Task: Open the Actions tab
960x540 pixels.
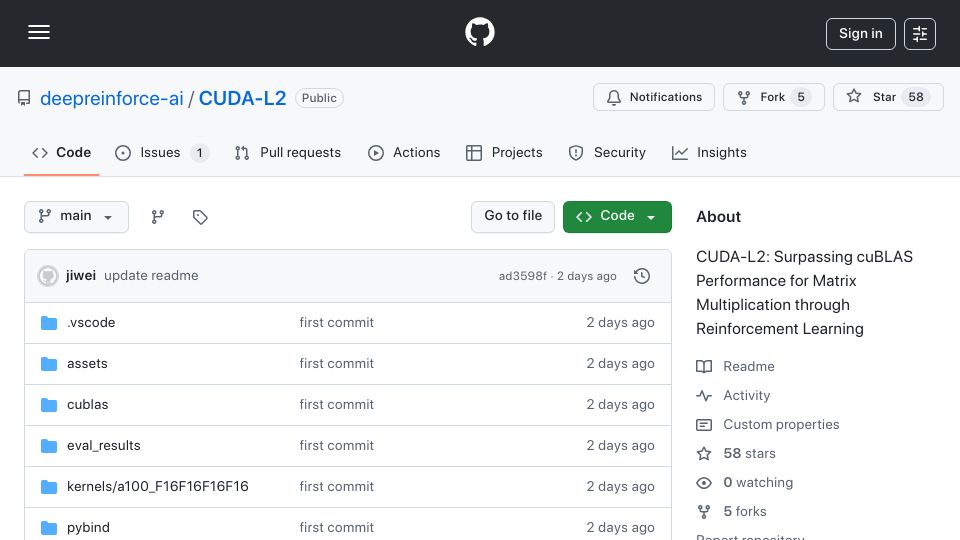Action: pos(404,152)
